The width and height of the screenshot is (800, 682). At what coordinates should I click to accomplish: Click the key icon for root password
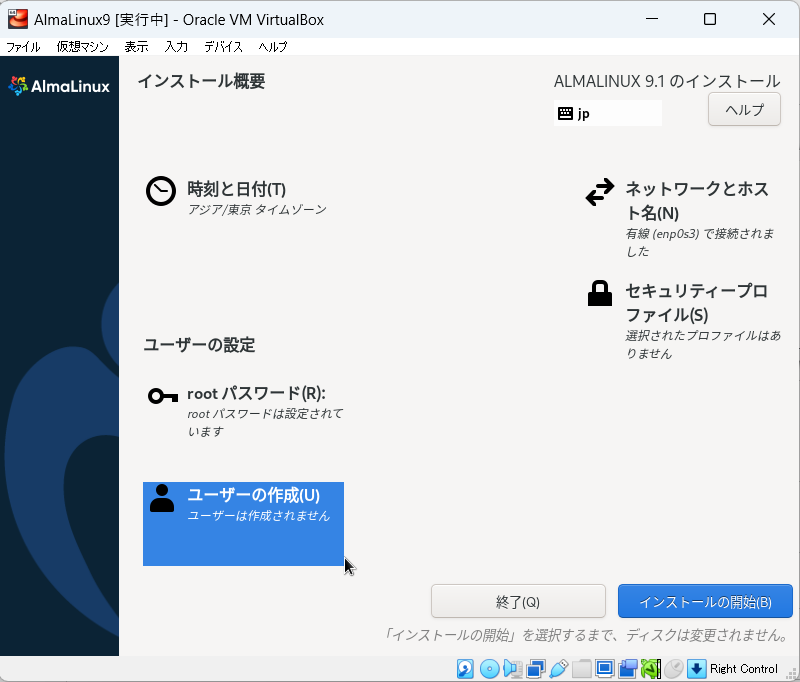162,395
